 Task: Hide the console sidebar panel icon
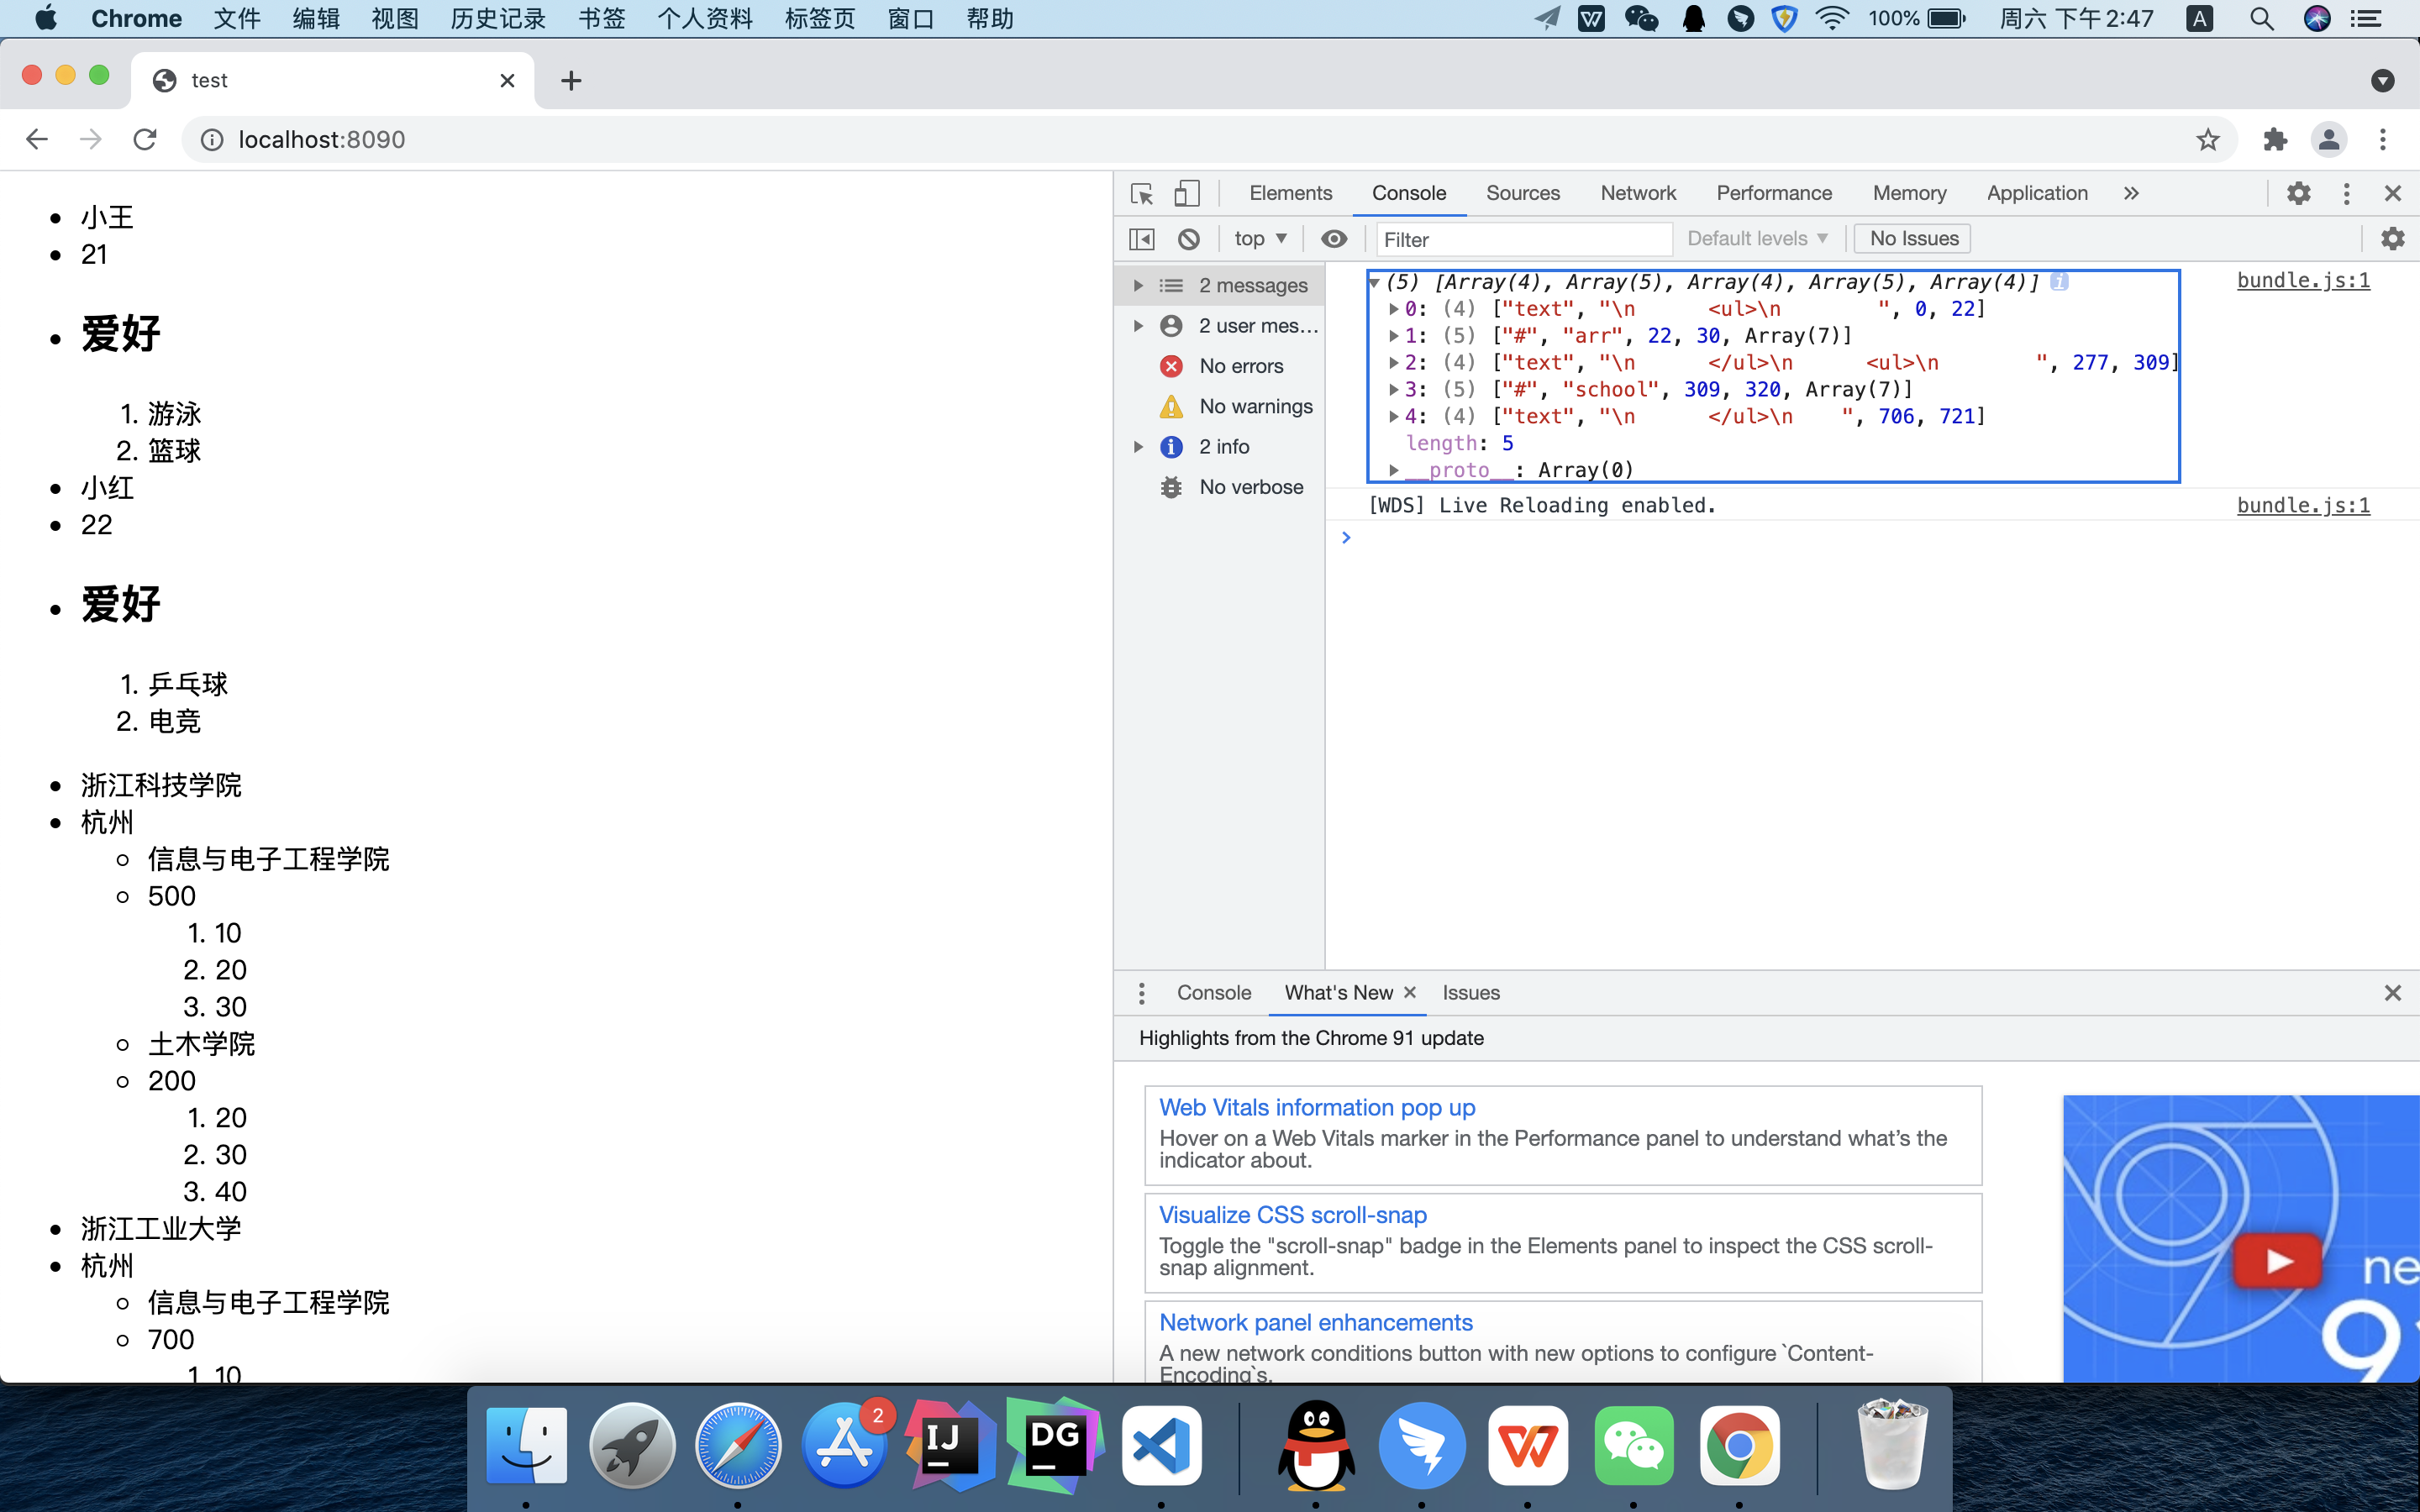coord(1141,239)
